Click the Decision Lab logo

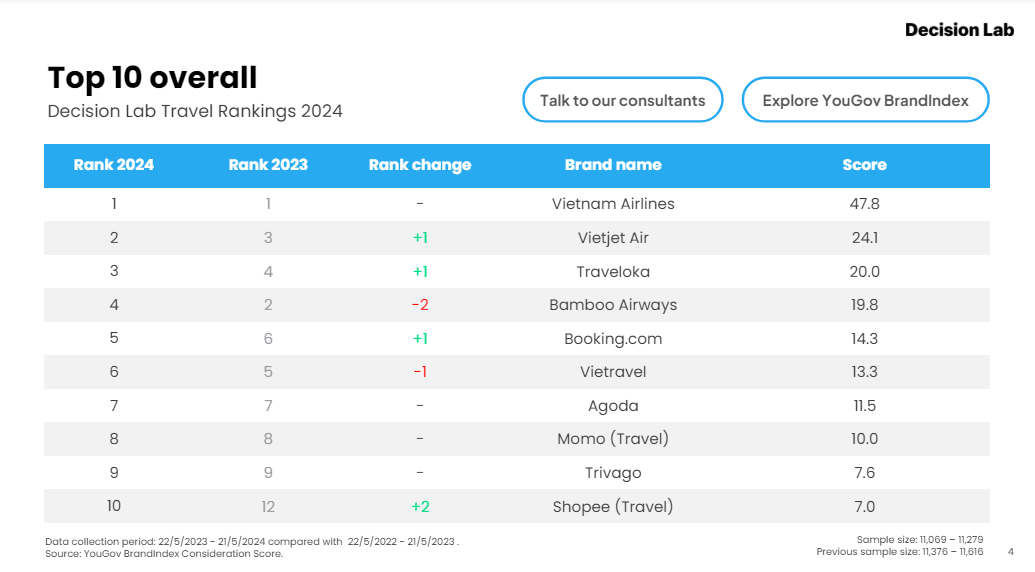pyautogui.click(x=959, y=30)
